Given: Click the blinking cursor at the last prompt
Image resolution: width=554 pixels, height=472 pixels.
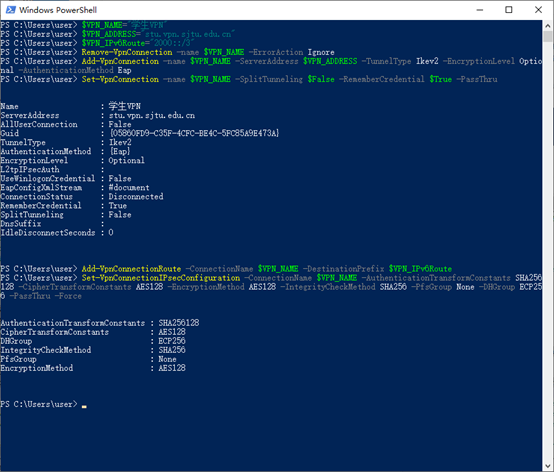Looking at the screenshot, I should (x=84, y=406).
